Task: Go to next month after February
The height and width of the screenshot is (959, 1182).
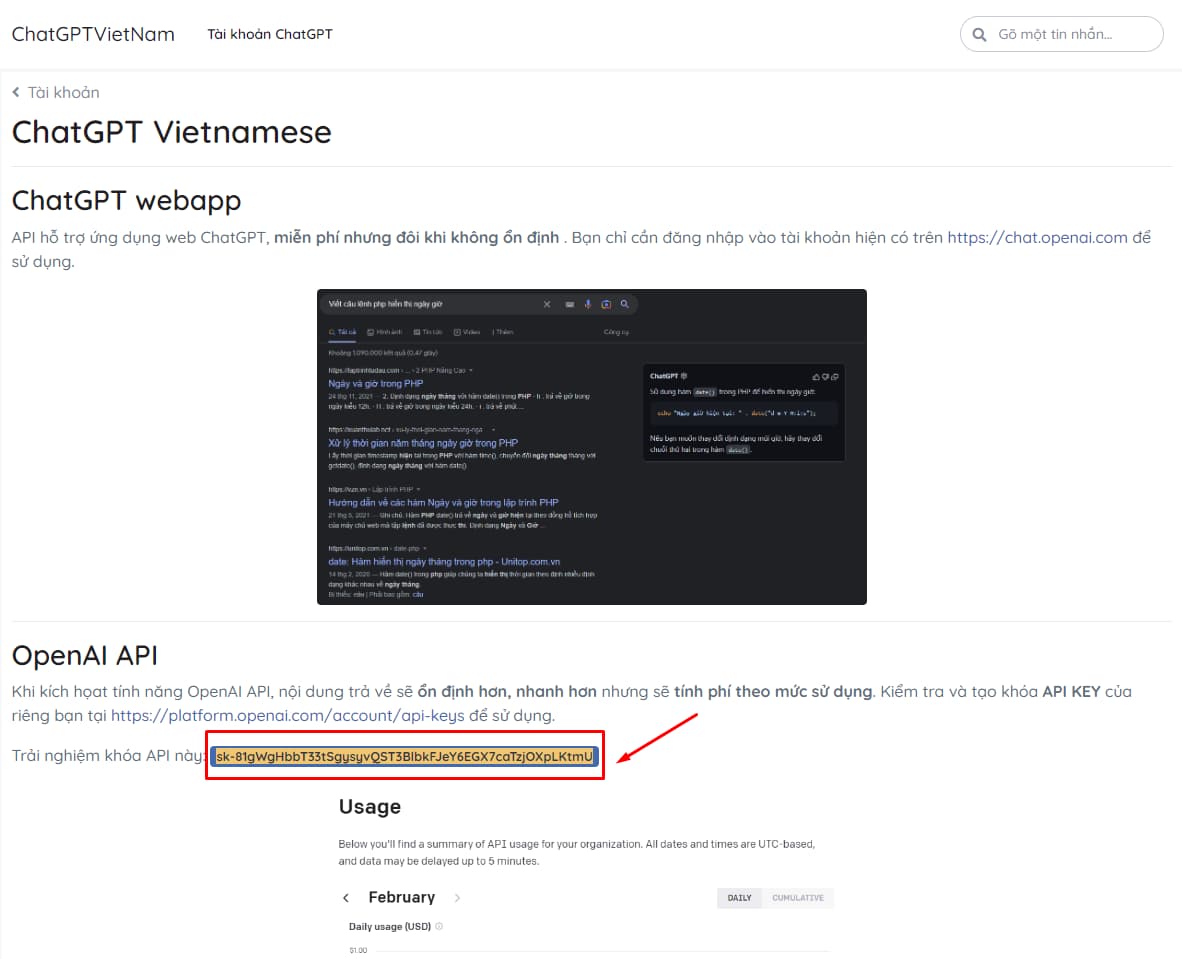Action: (x=457, y=897)
